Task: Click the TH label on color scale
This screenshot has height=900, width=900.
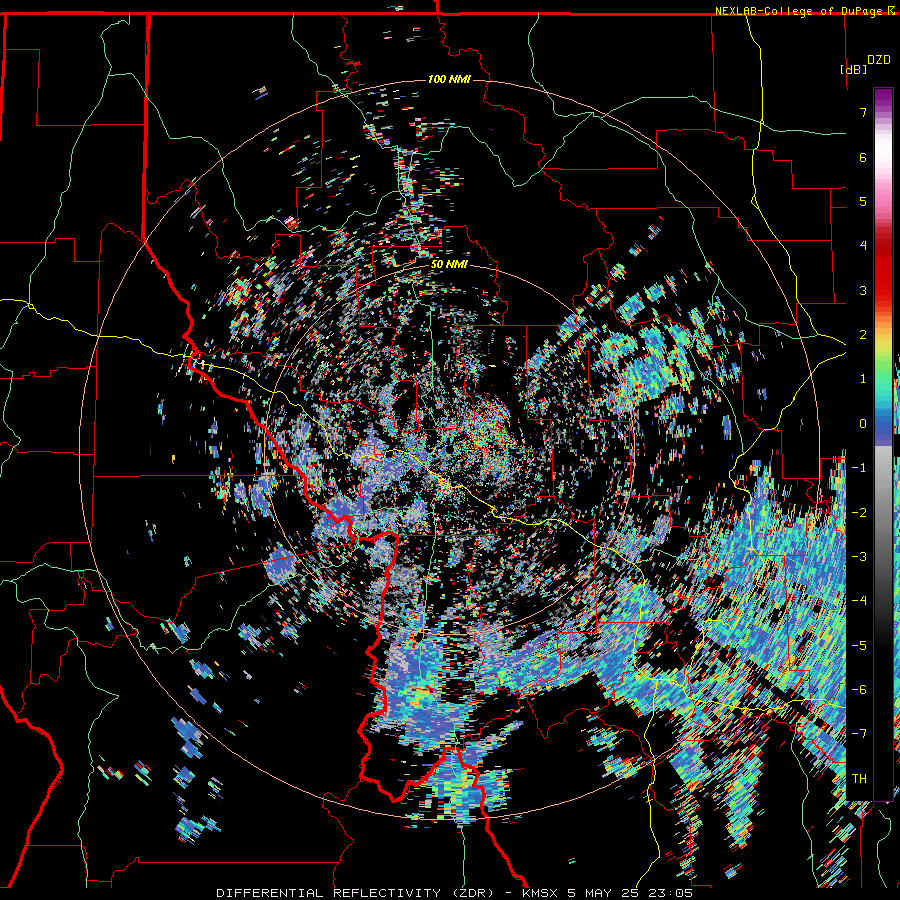Action: point(859,779)
